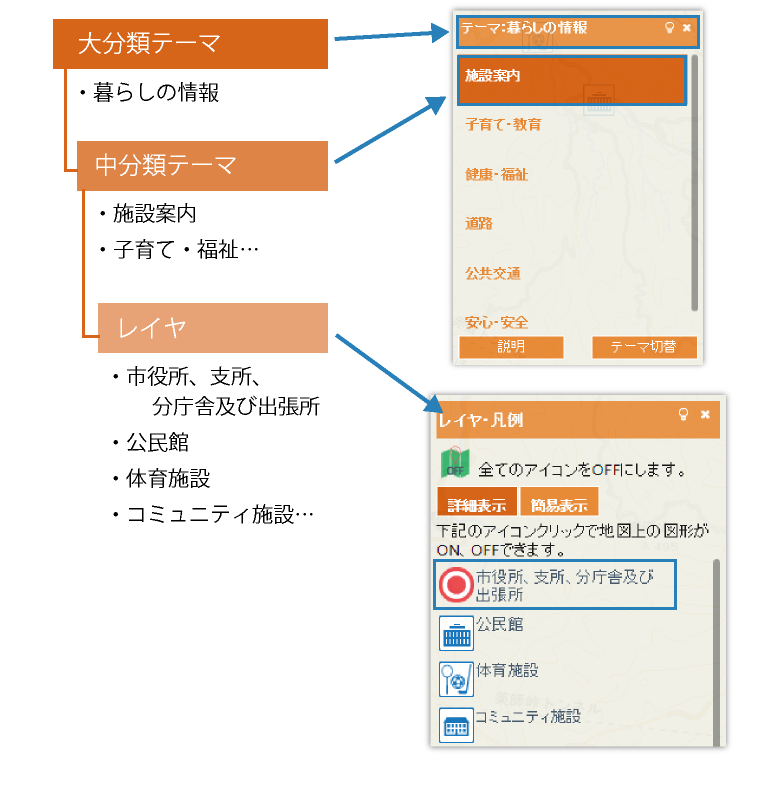Click the theme list scrollbar
This screenshot has height=800, width=780.
click(694, 183)
